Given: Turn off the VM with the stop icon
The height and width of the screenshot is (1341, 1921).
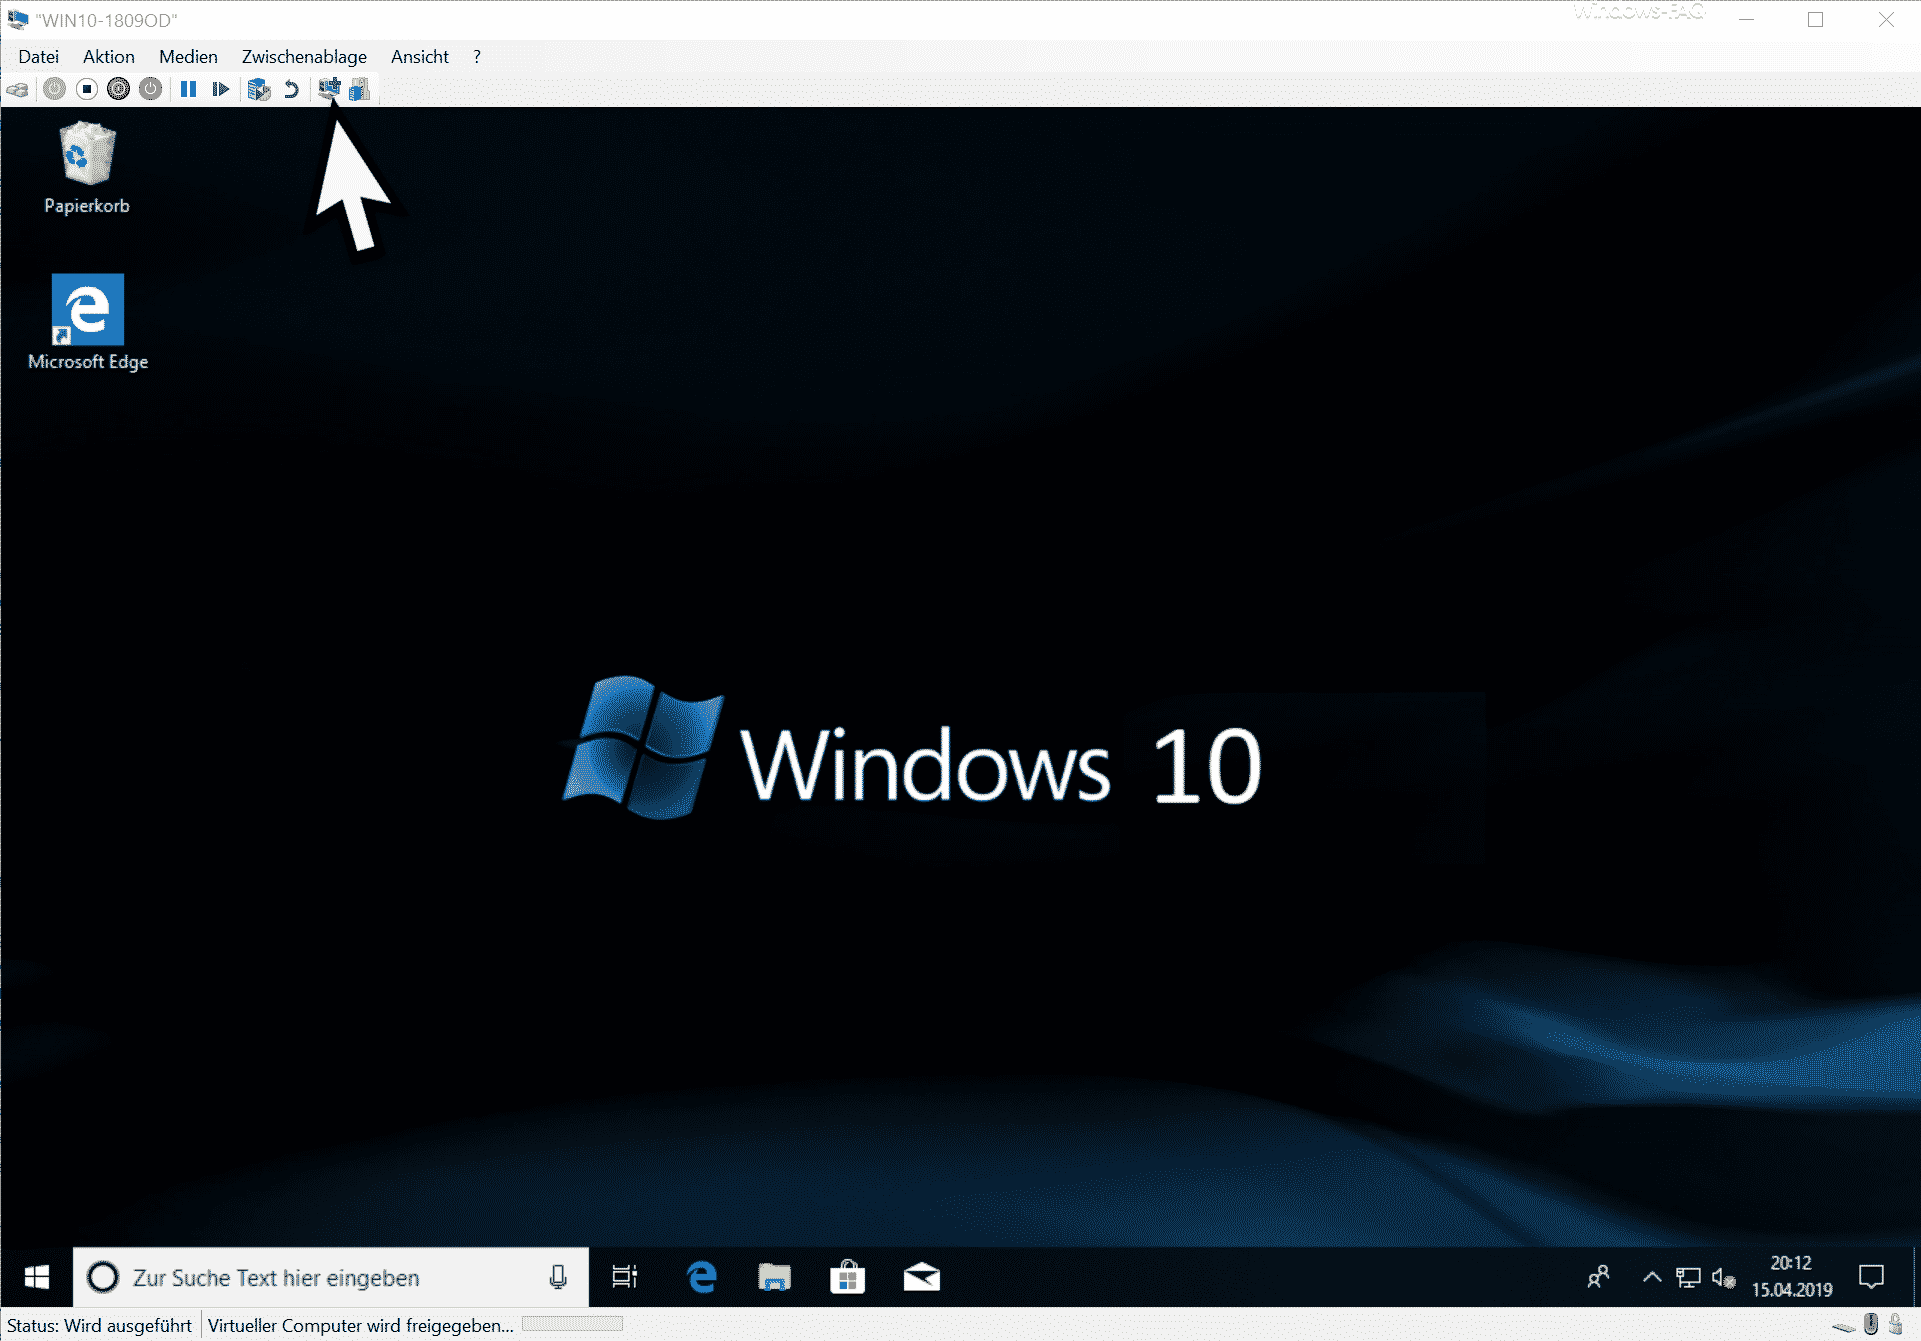Looking at the screenshot, I should pos(87,90).
